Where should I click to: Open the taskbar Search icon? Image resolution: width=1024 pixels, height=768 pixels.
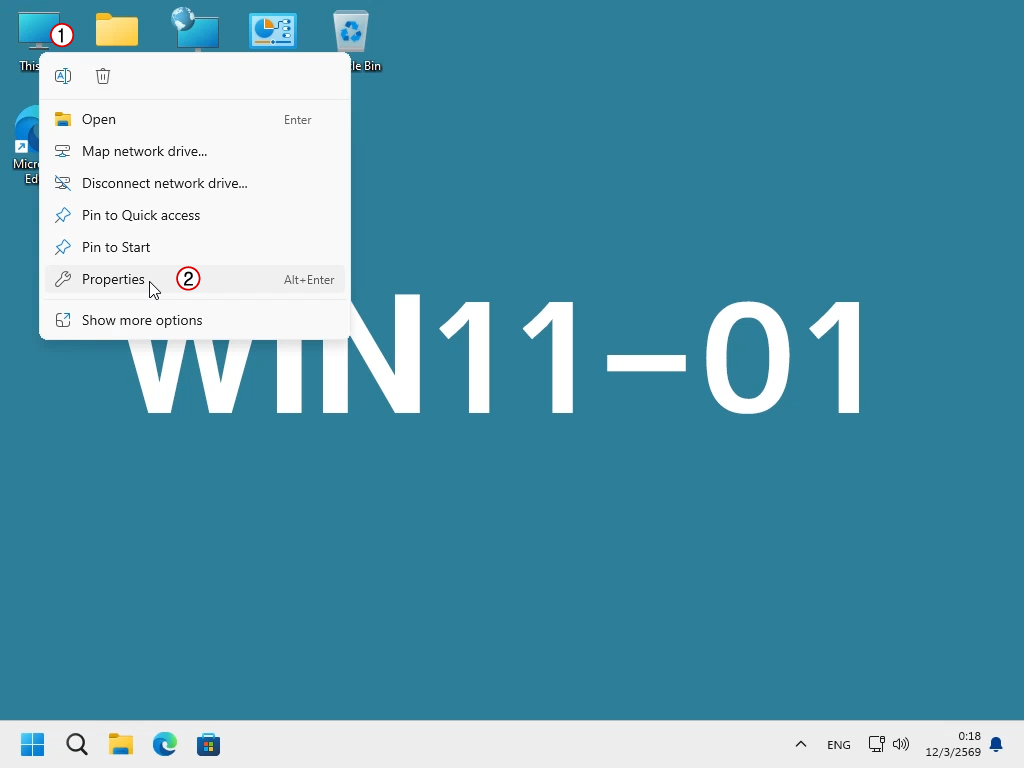click(x=76, y=744)
